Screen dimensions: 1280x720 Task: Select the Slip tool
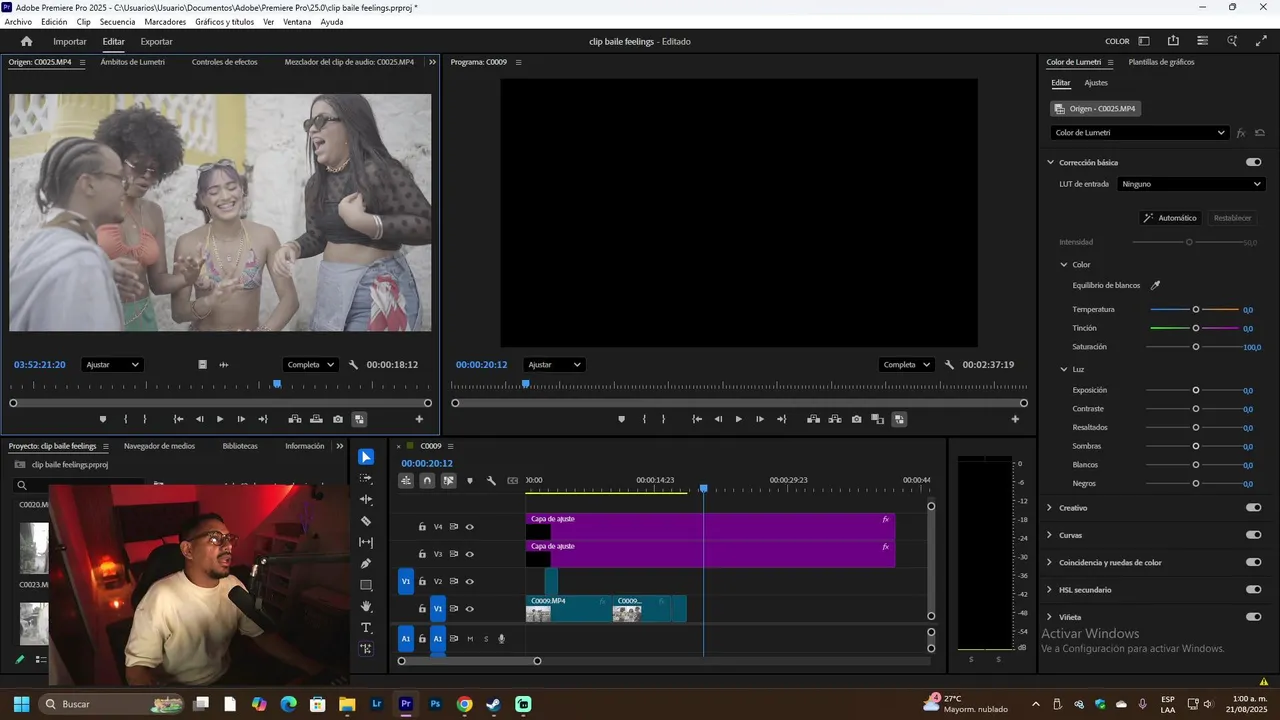click(x=366, y=542)
